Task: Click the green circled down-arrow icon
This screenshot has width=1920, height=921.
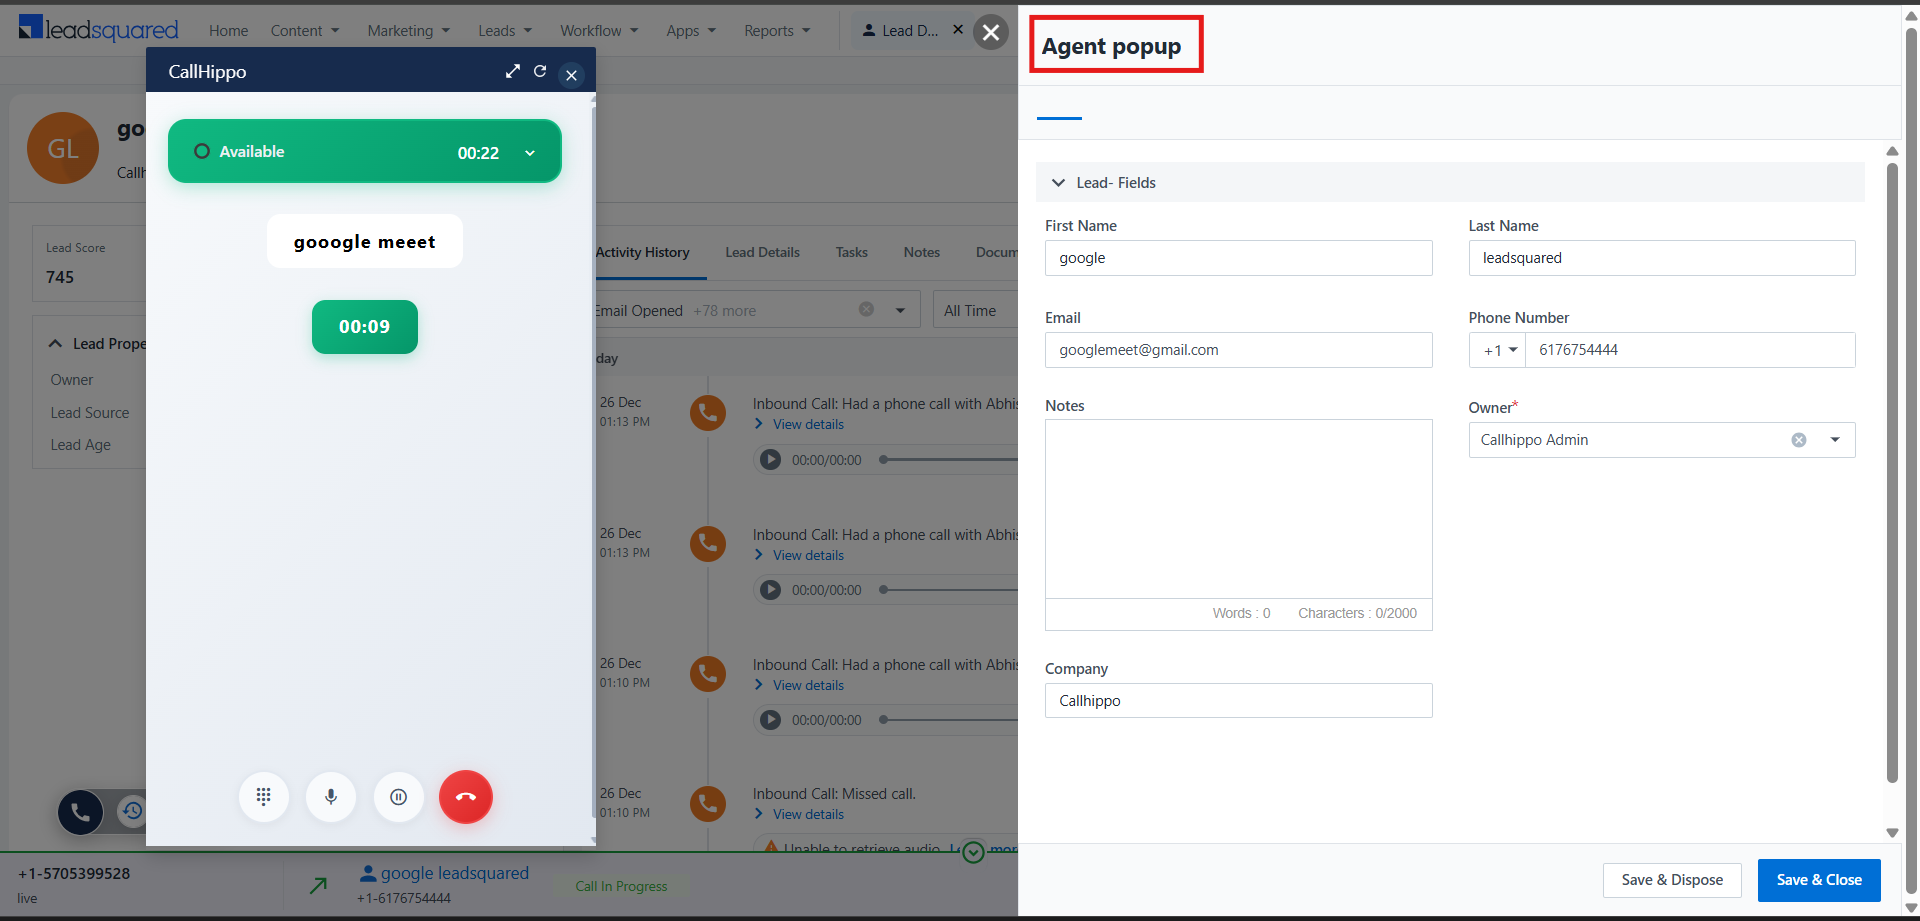Action: pos(973,852)
